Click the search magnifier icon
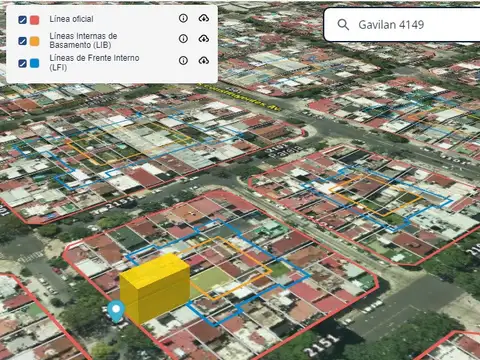Image resolution: width=480 pixels, height=360 pixels. (343, 24)
